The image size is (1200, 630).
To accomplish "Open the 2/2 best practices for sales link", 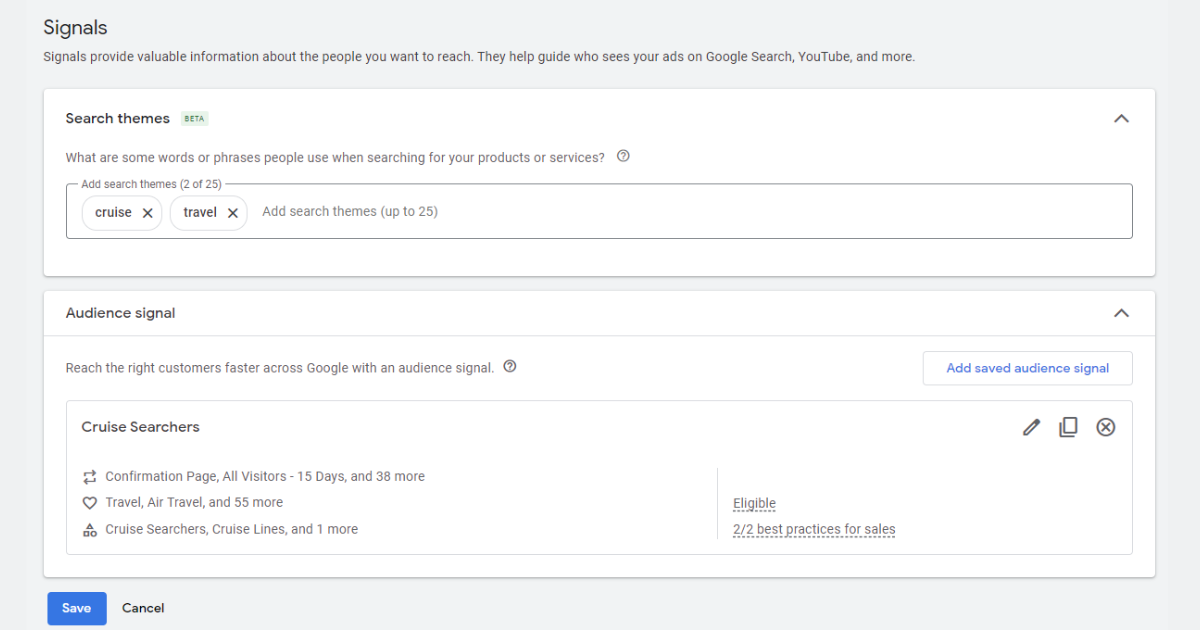I will tap(814, 528).
